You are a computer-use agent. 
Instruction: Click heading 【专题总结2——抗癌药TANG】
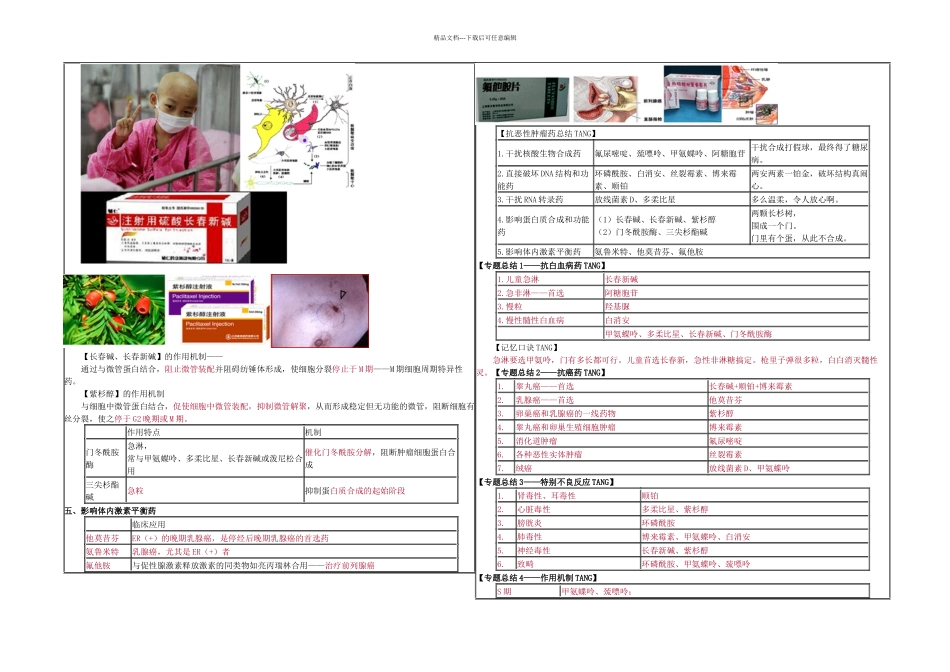551,373
